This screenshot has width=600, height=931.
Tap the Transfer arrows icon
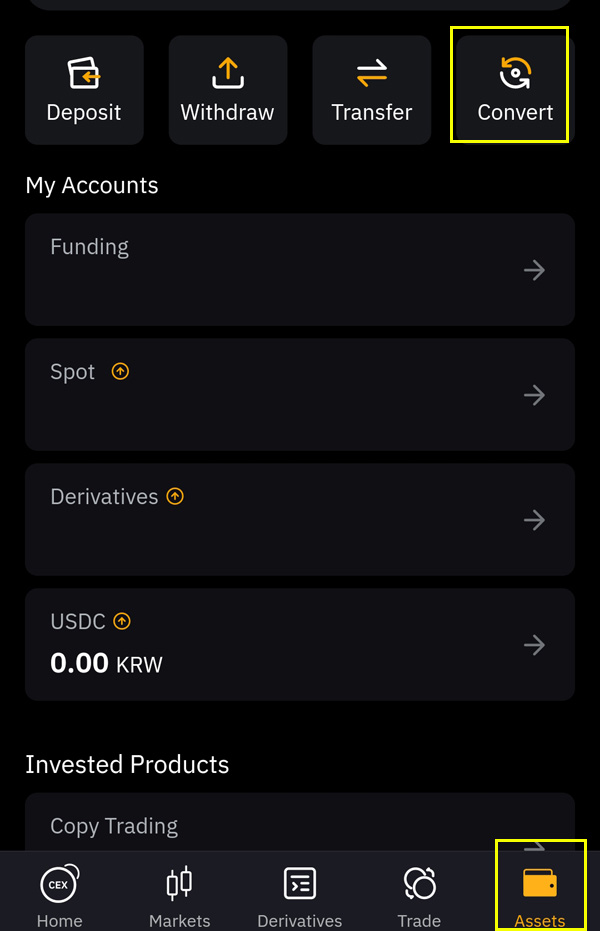click(x=372, y=73)
